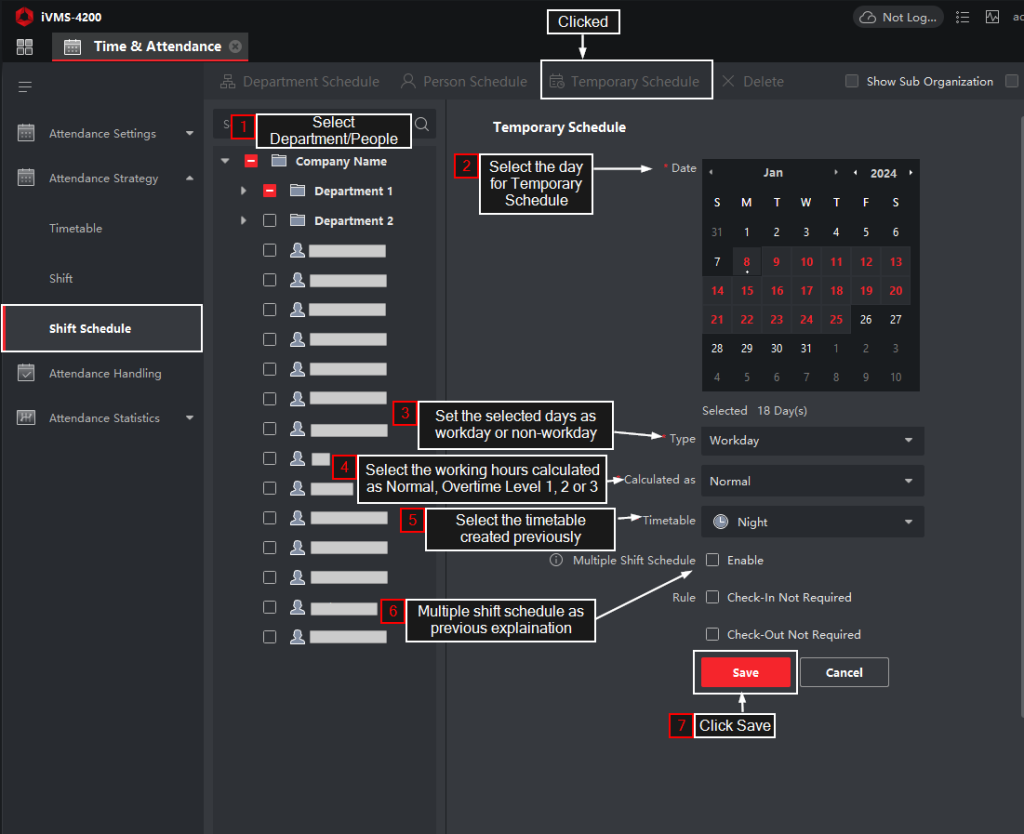The height and width of the screenshot is (834, 1024).
Task: Open the monitoring chart icon in title bar
Action: pyautogui.click(x=992, y=17)
